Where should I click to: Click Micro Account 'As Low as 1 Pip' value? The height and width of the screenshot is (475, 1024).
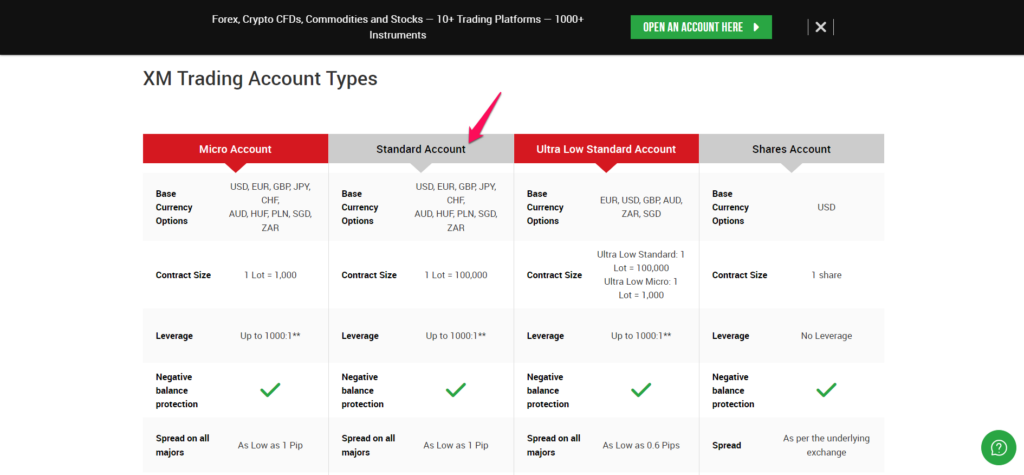click(270, 446)
